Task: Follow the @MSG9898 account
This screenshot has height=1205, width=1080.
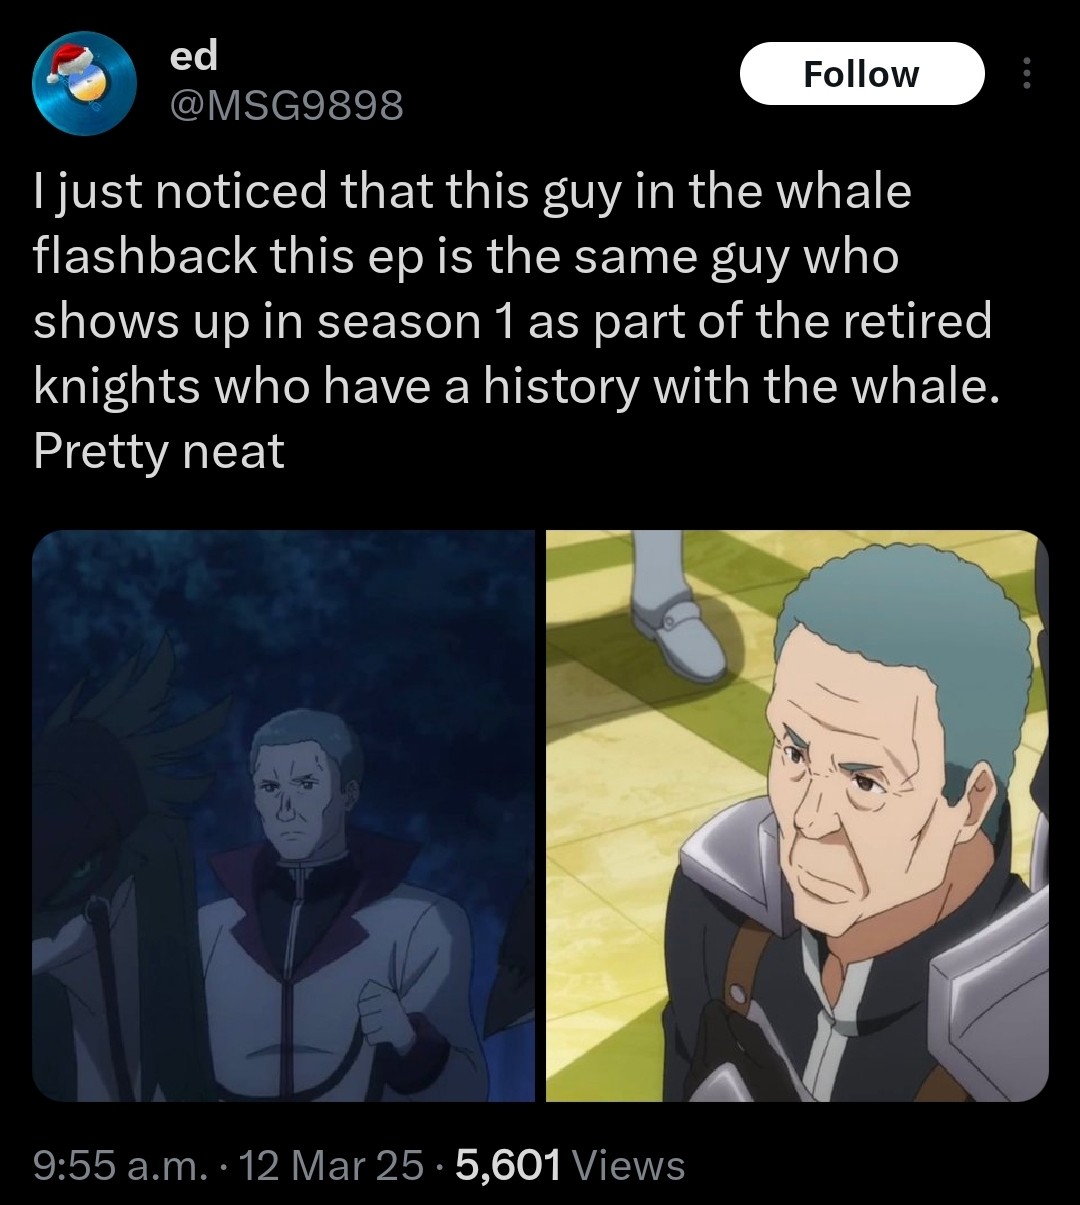Action: pyautogui.click(x=861, y=73)
